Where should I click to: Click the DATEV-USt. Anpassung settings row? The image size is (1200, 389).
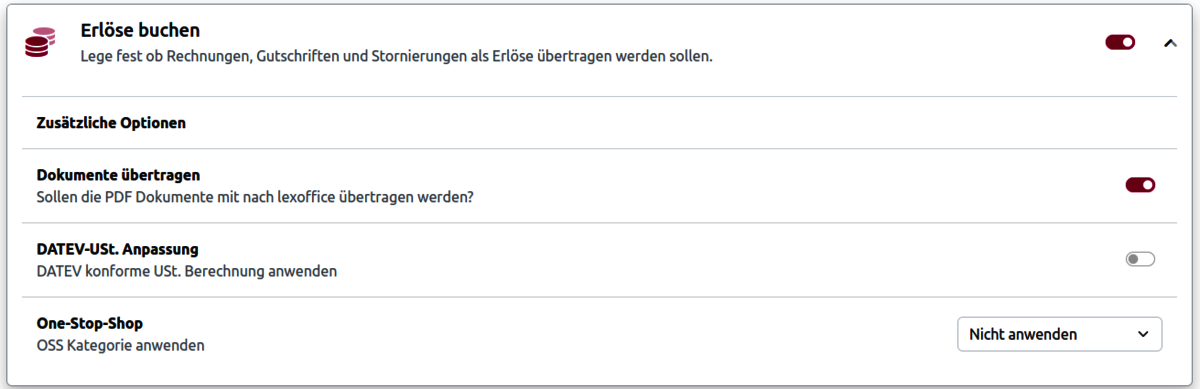pos(599,260)
